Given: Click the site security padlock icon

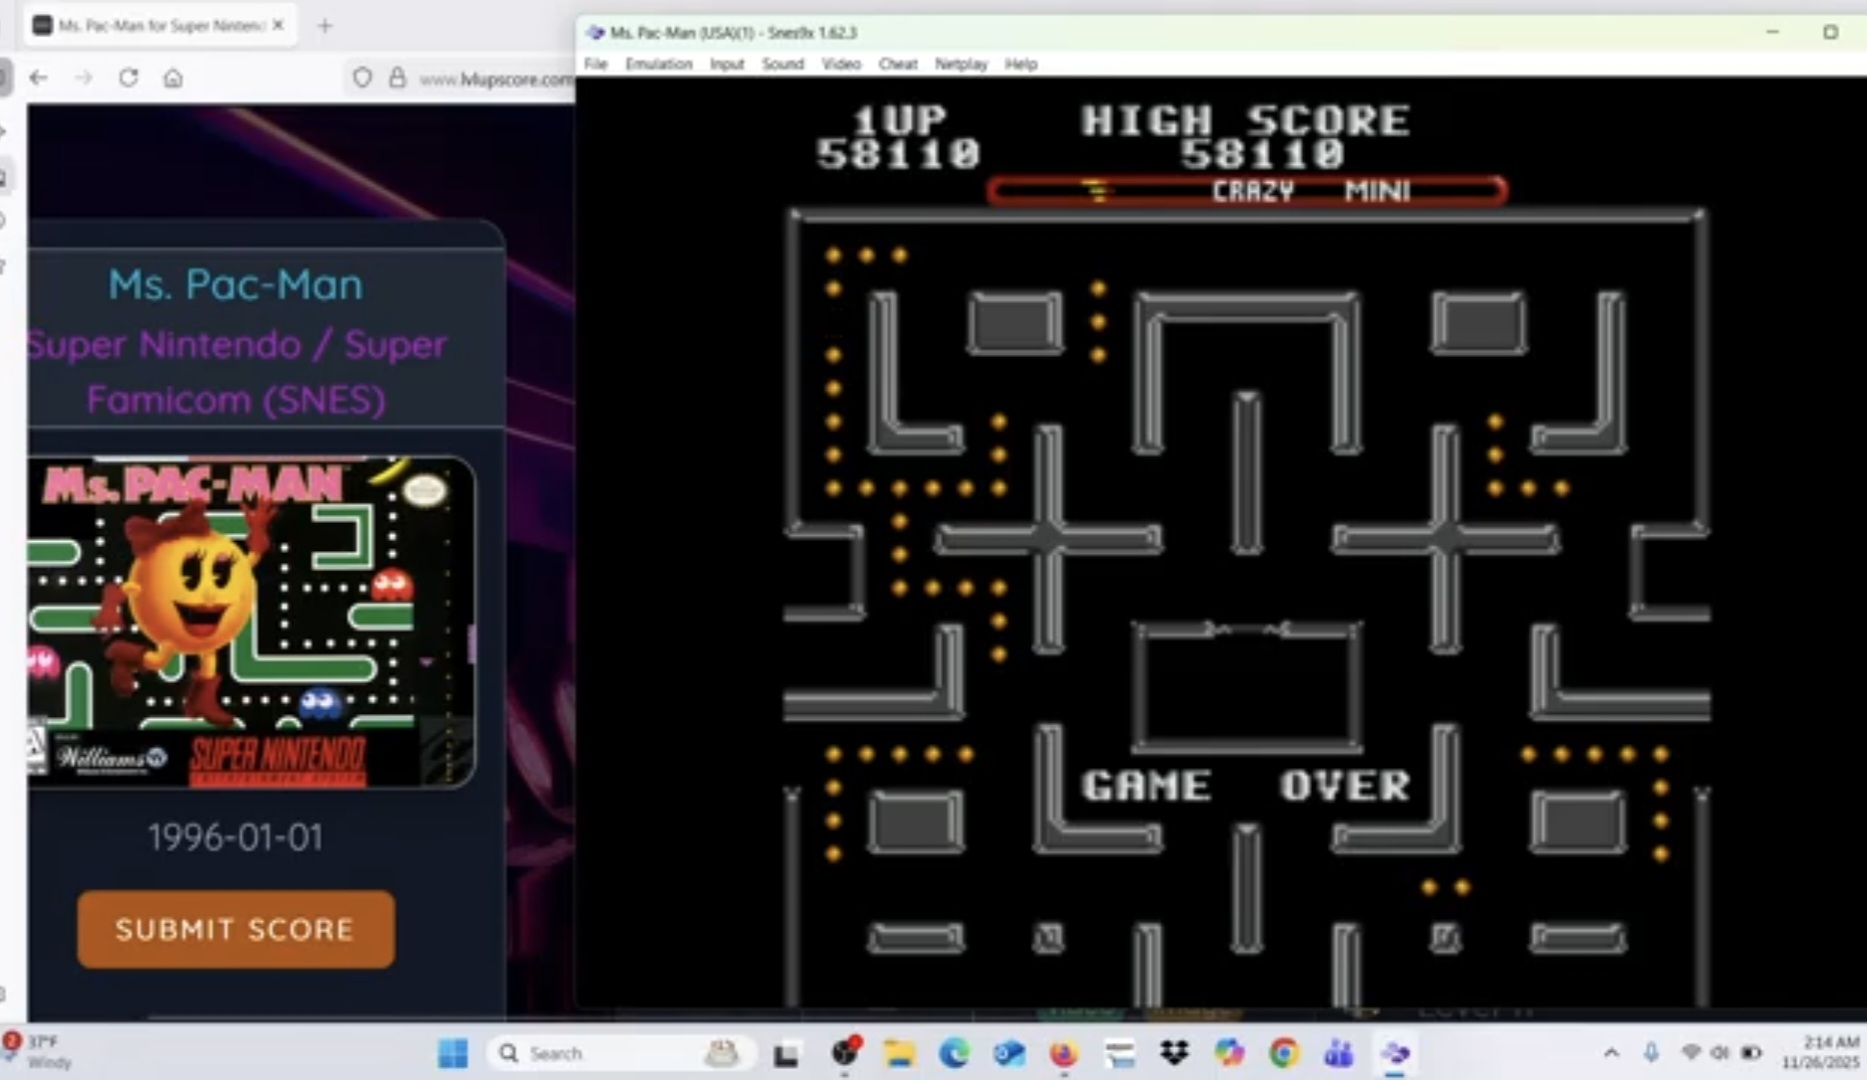Looking at the screenshot, I should [397, 78].
